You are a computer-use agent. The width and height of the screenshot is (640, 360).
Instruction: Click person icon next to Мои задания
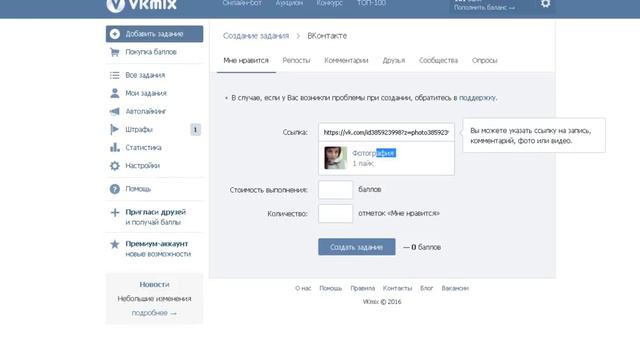115,93
